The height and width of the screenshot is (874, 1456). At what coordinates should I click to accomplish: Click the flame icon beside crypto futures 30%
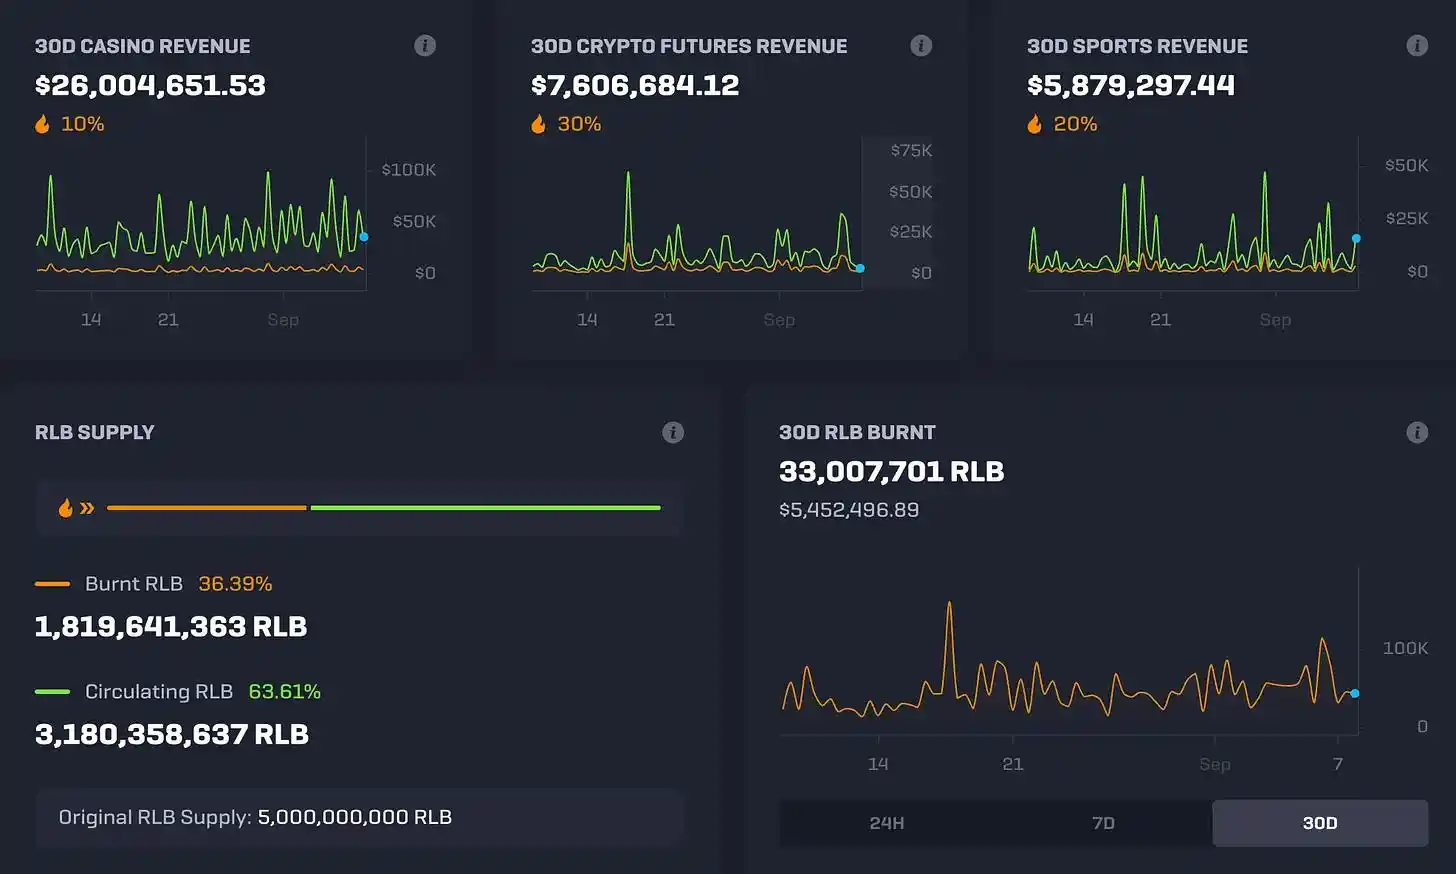point(538,124)
